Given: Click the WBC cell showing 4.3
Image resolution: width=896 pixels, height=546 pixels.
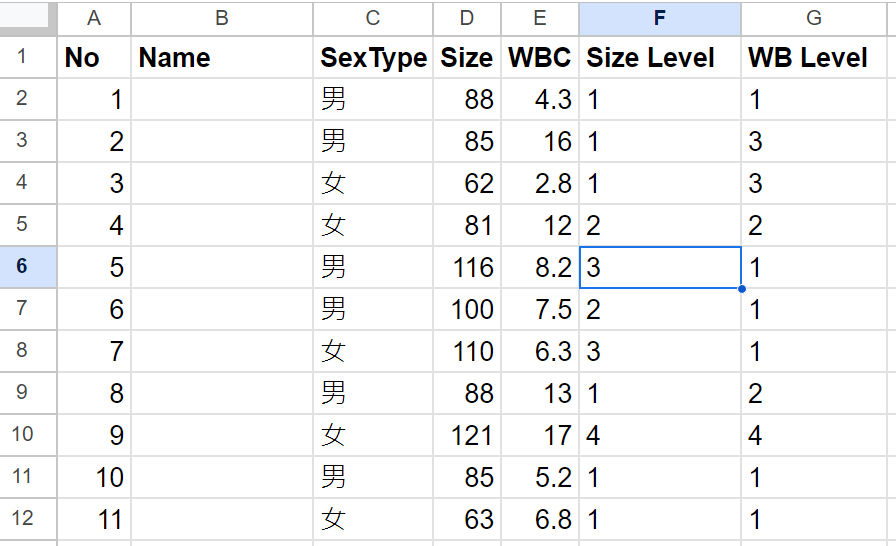Looking at the screenshot, I should click(x=539, y=100).
